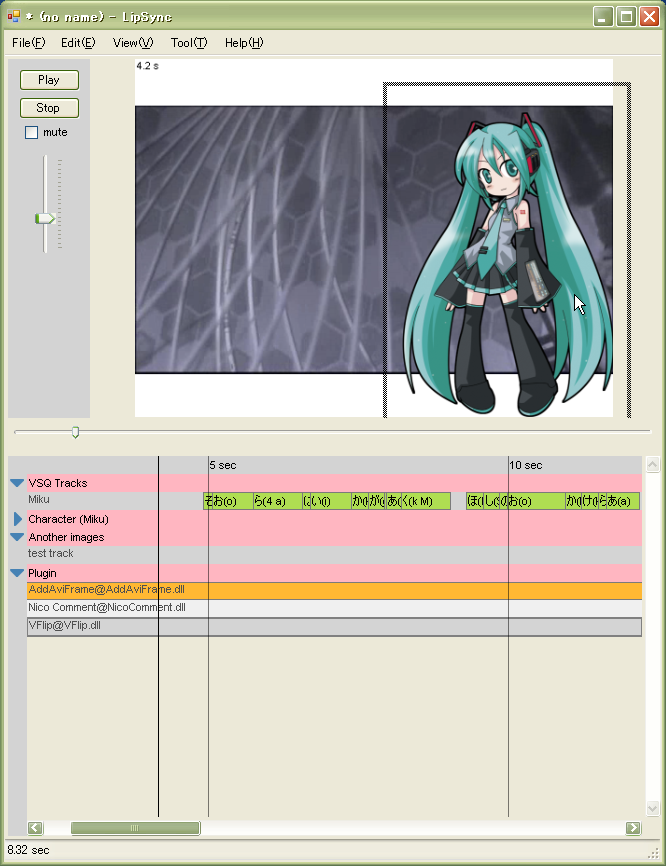Minimize the LipSync window
The height and width of the screenshot is (866, 666).
click(x=603, y=17)
